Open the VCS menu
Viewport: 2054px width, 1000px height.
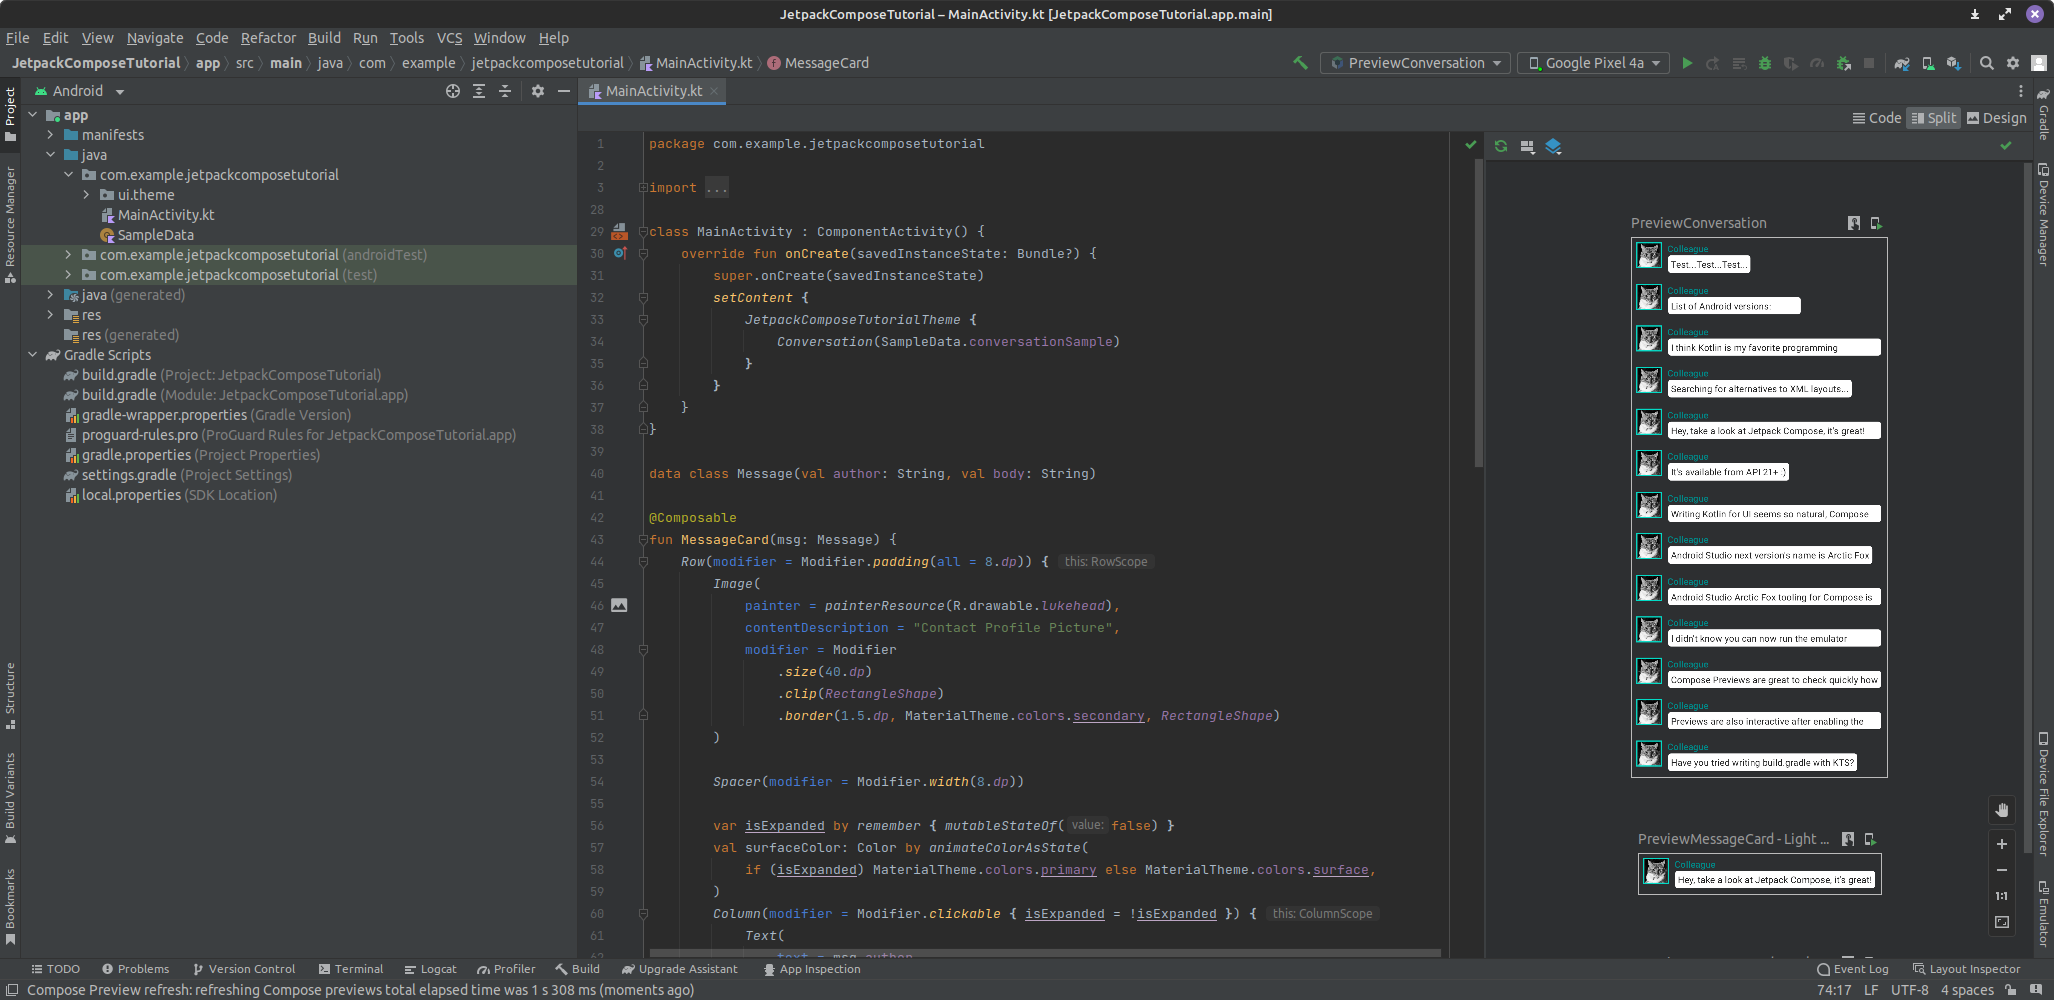(x=449, y=38)
